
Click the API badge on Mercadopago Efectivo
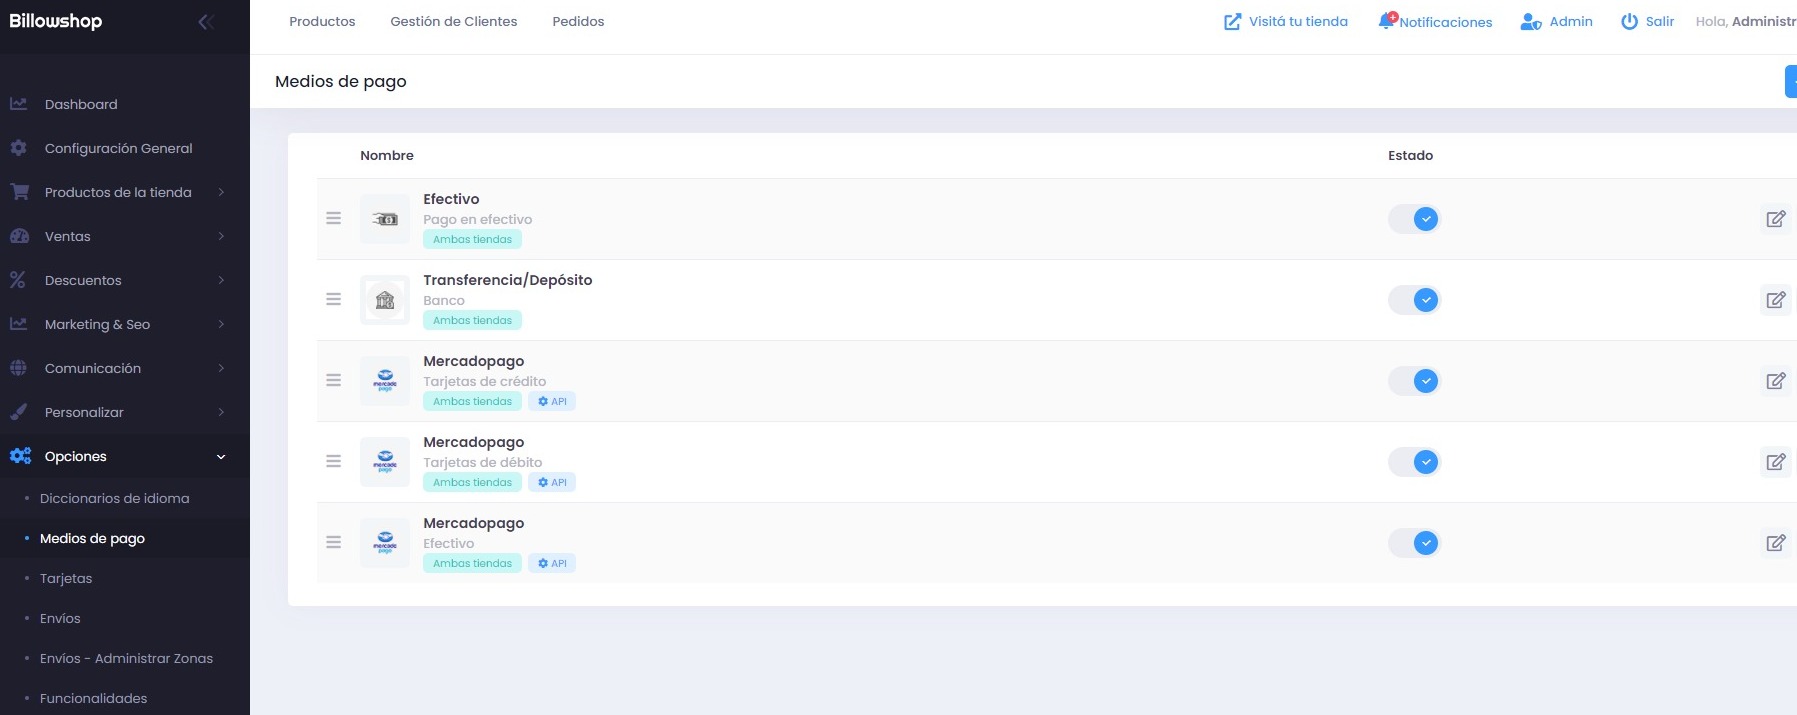click(552, 563)
